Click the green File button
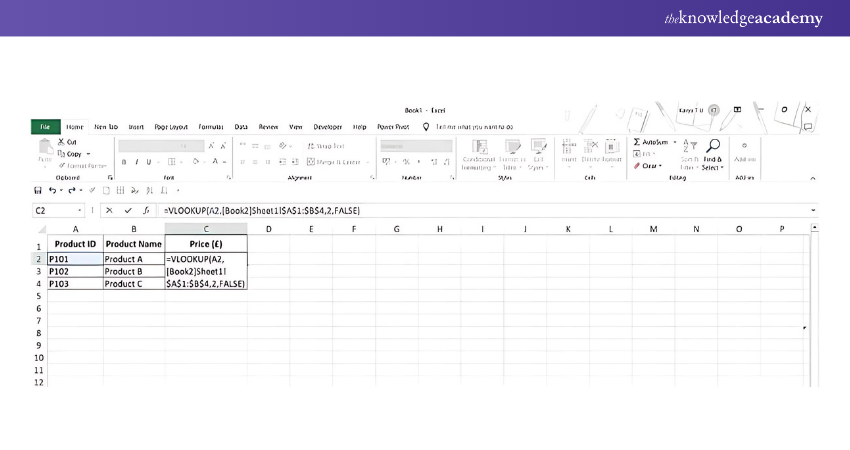Screen dimensions: 850x450 (x=45, y=127)
